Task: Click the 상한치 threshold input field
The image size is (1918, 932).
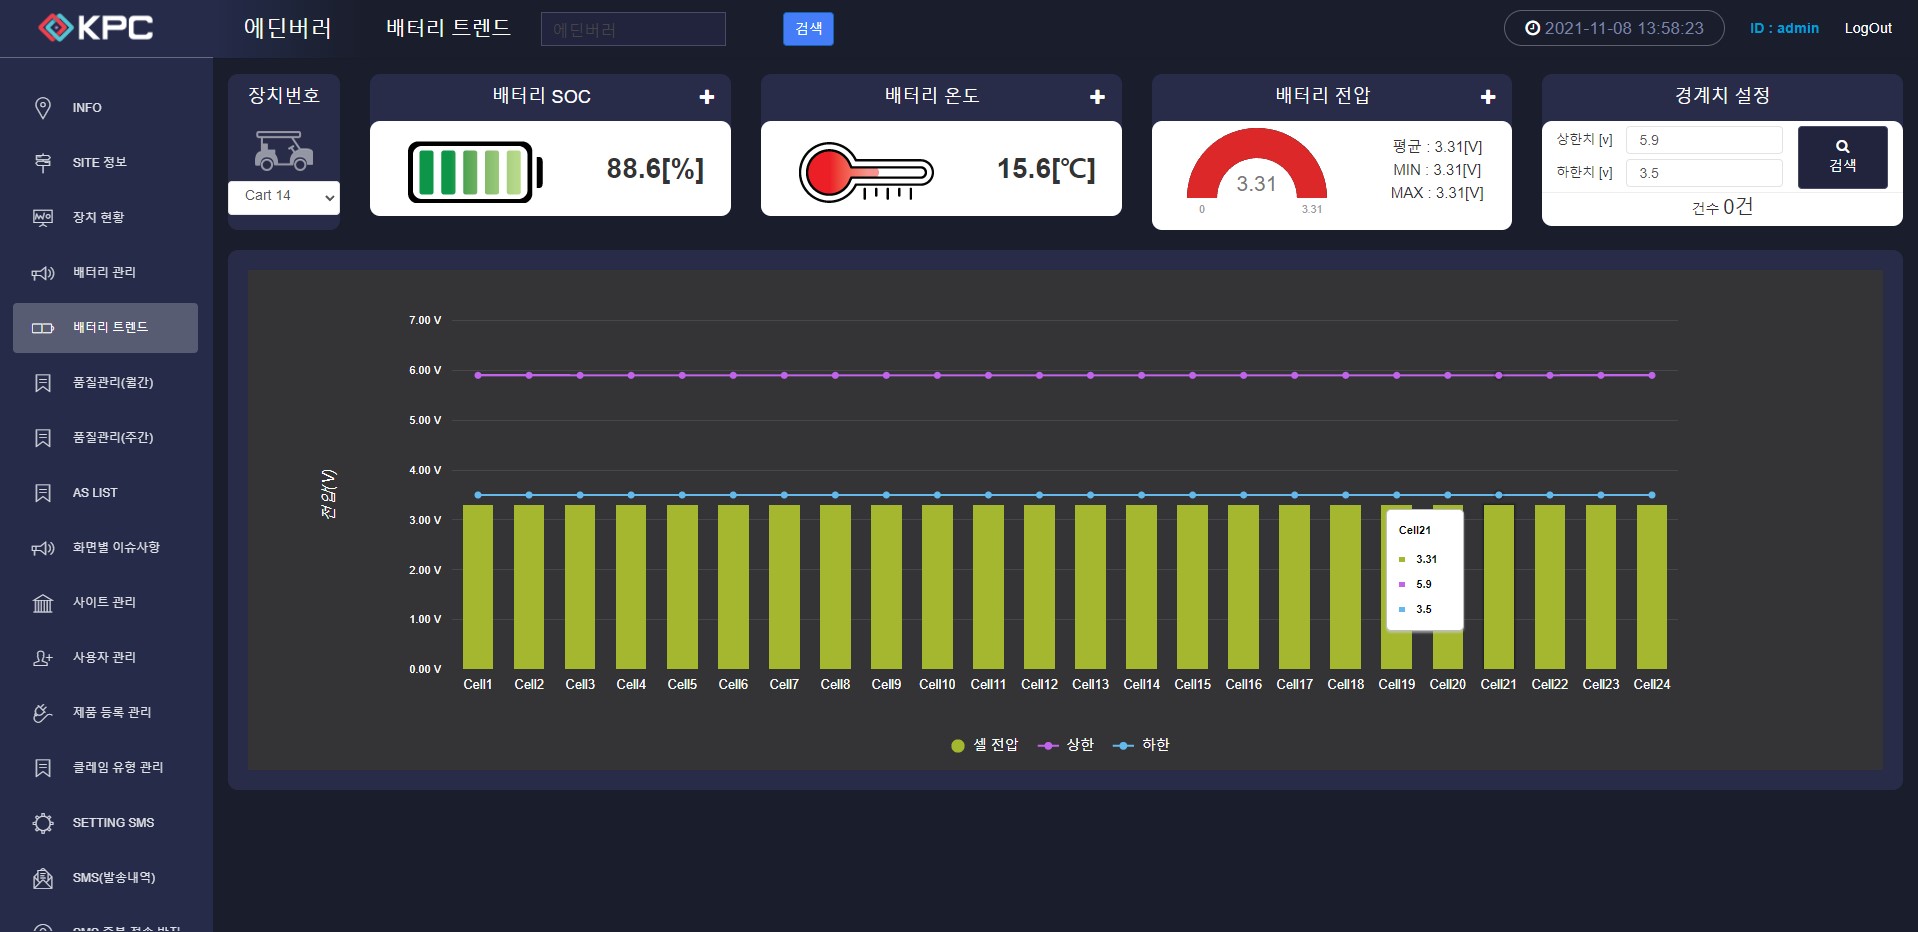Action: (x=1703, y=141)
